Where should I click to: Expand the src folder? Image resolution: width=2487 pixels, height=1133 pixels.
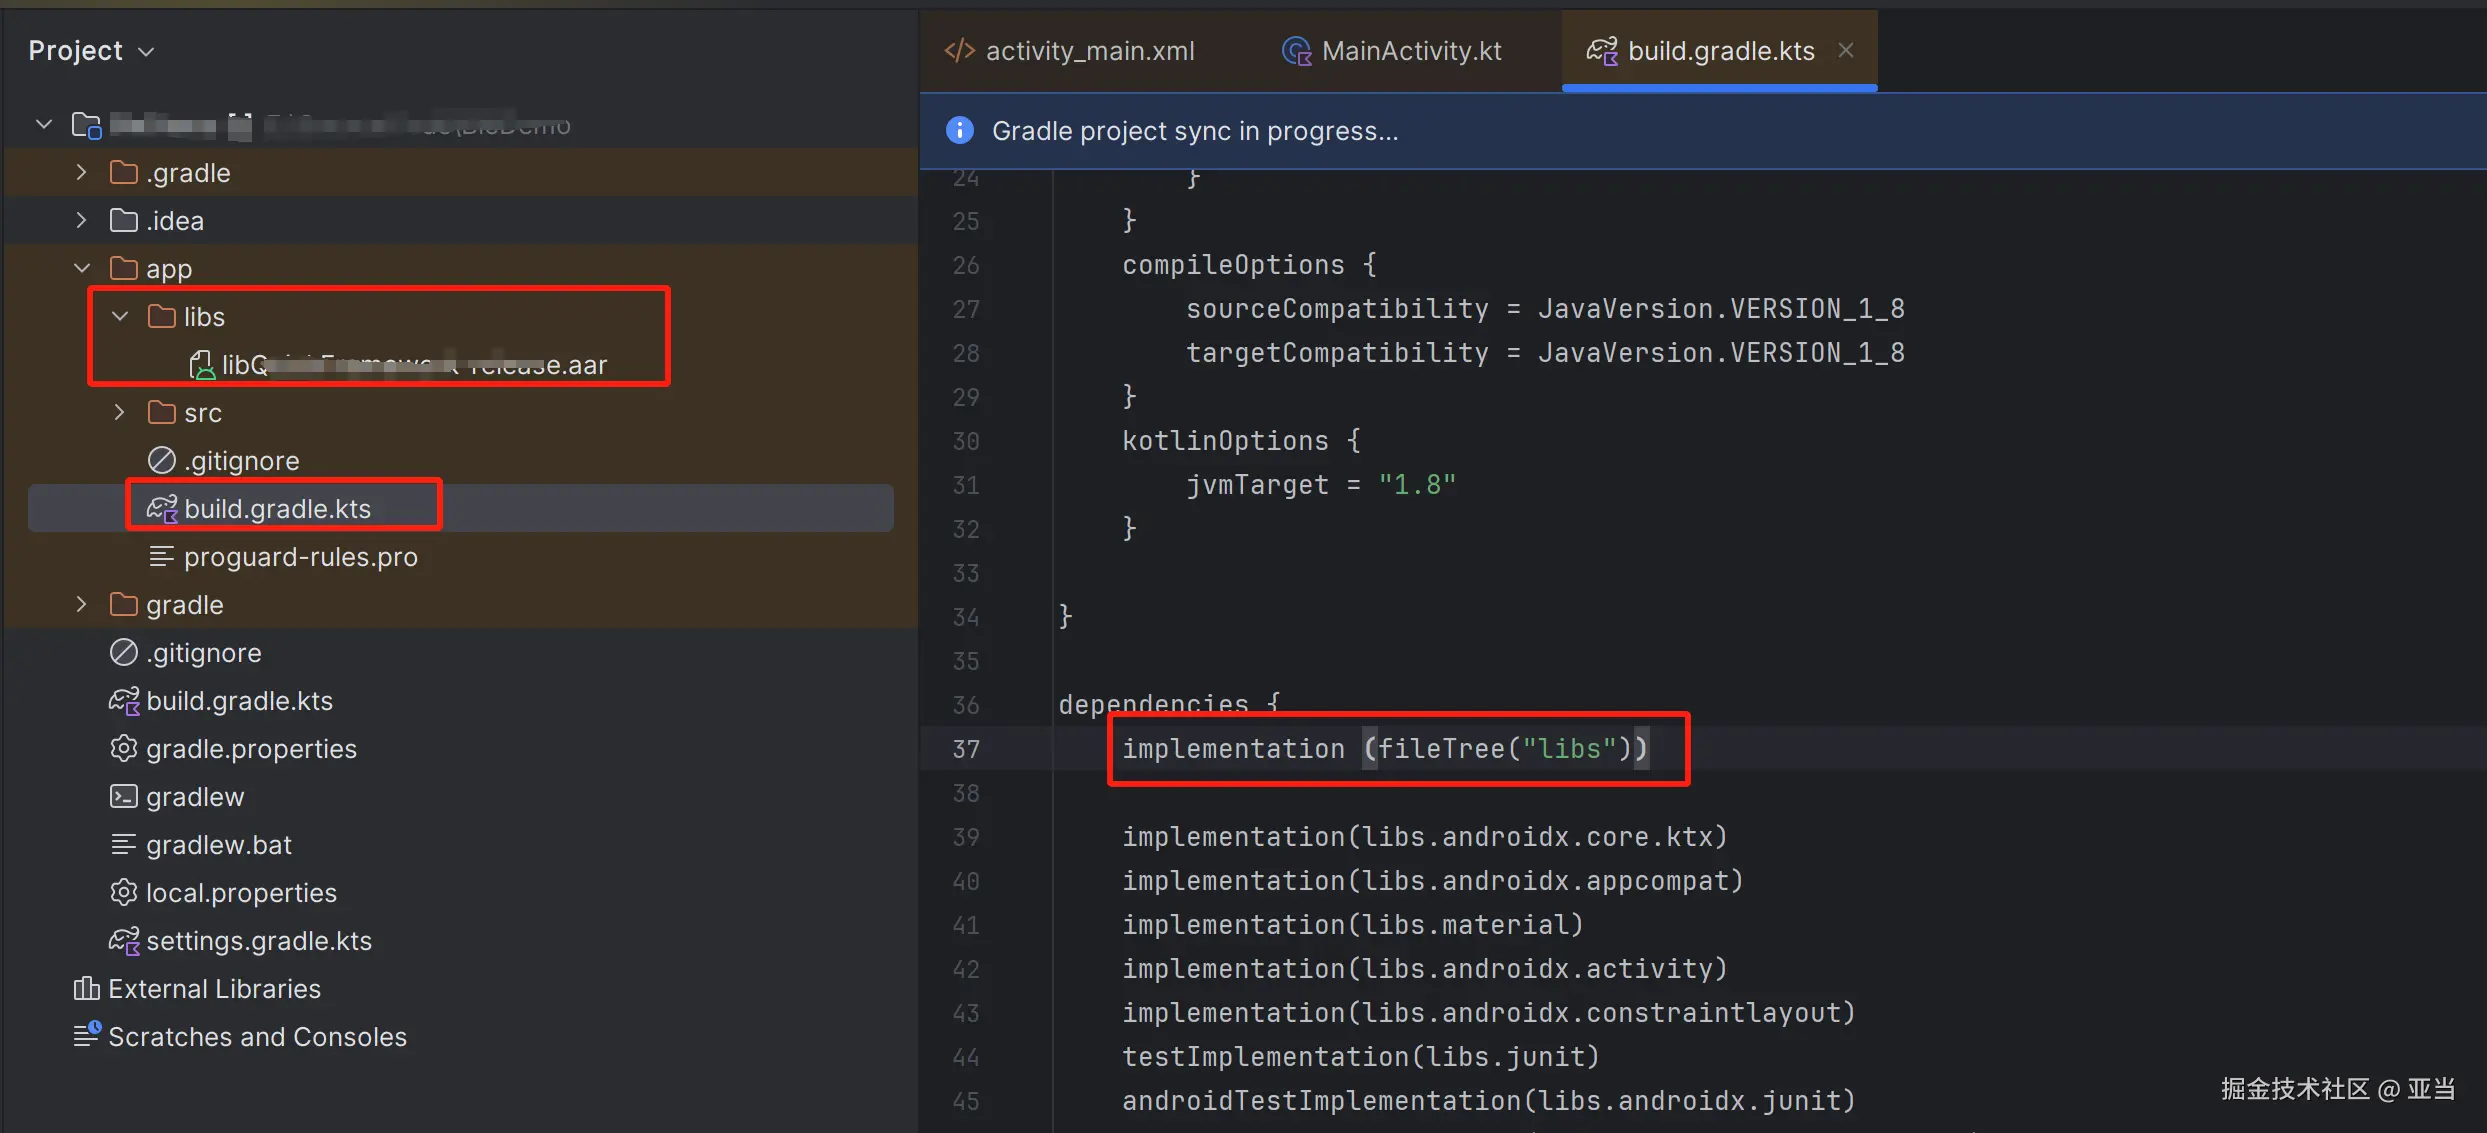(120, 412)
